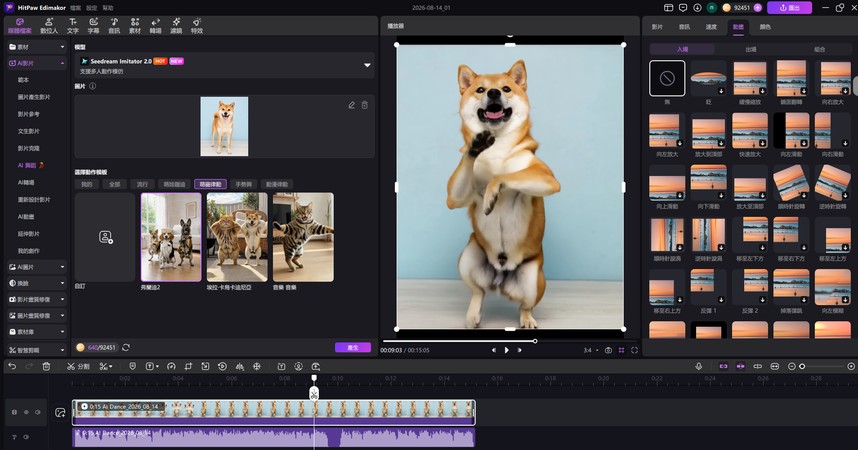This screenshot has height=450, width=858.
Task: Open fullscreen preview in the player
Action: pyautogui.click(x=634, y=350)
